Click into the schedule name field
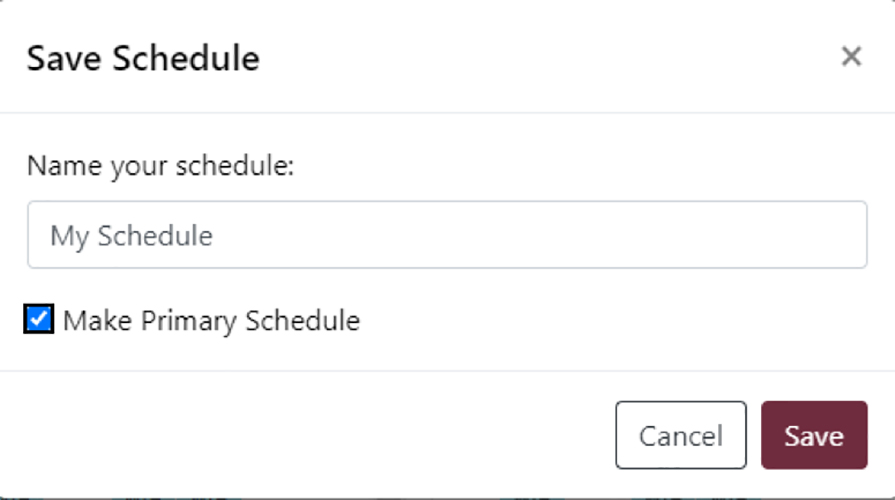 click(x=446, y=235)
